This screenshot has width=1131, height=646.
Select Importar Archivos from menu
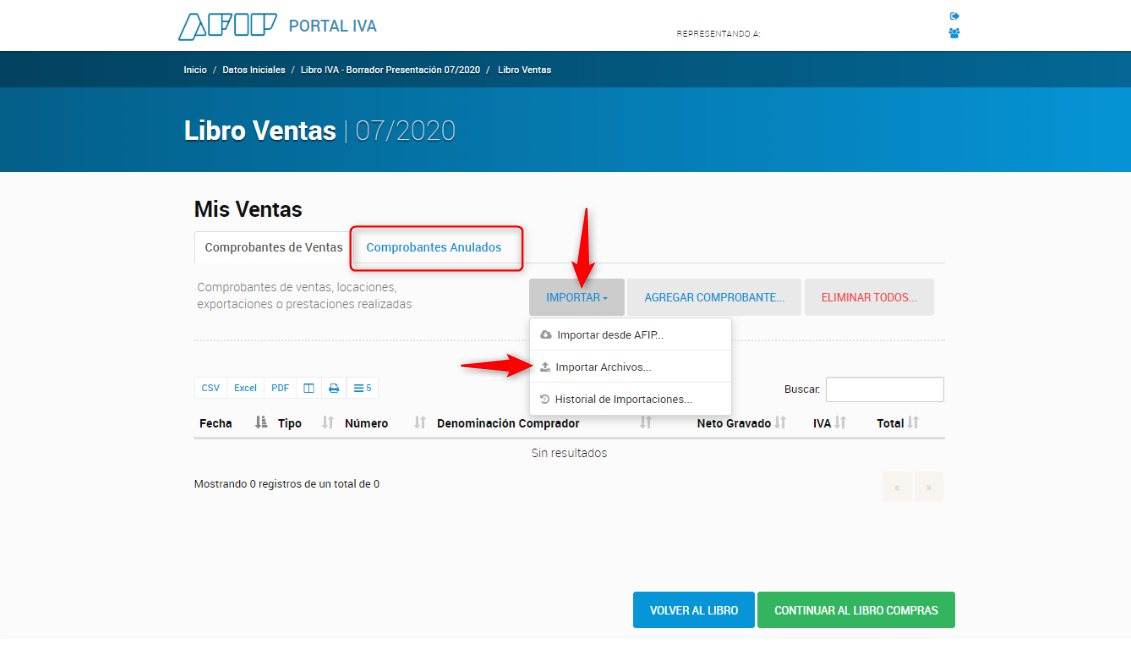603,367
